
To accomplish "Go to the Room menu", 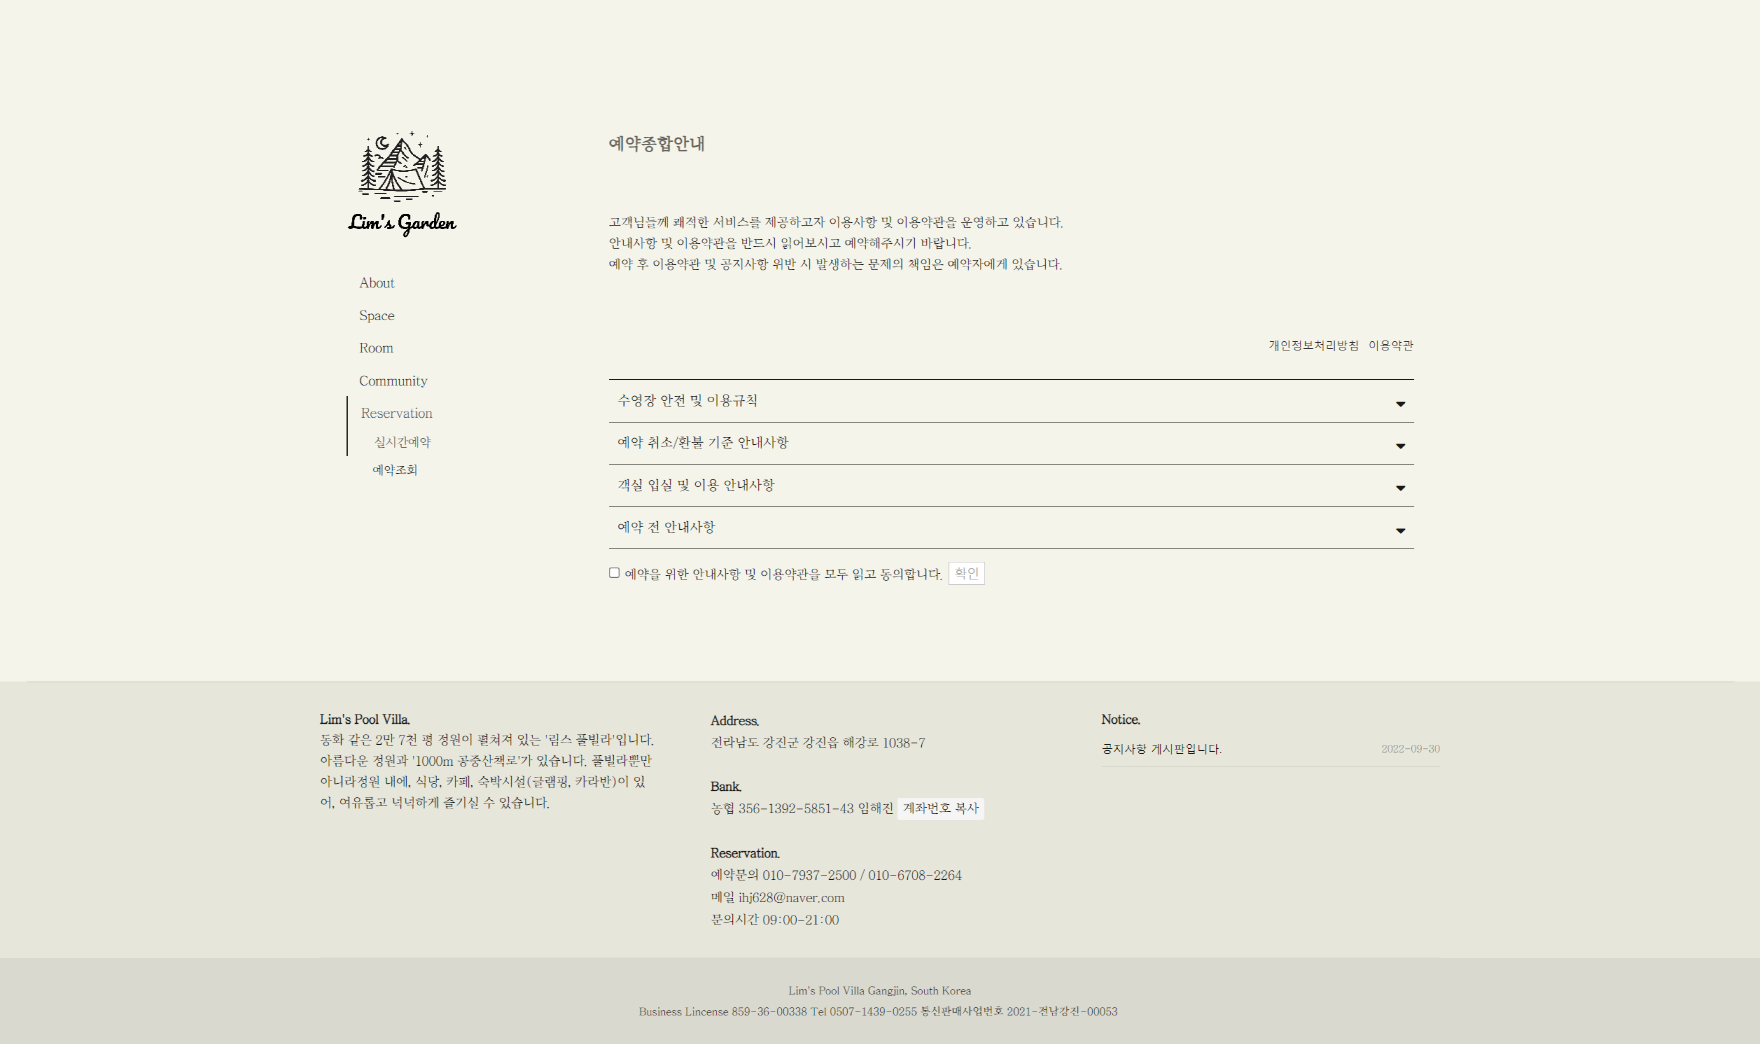I will [x=376, y=348].
